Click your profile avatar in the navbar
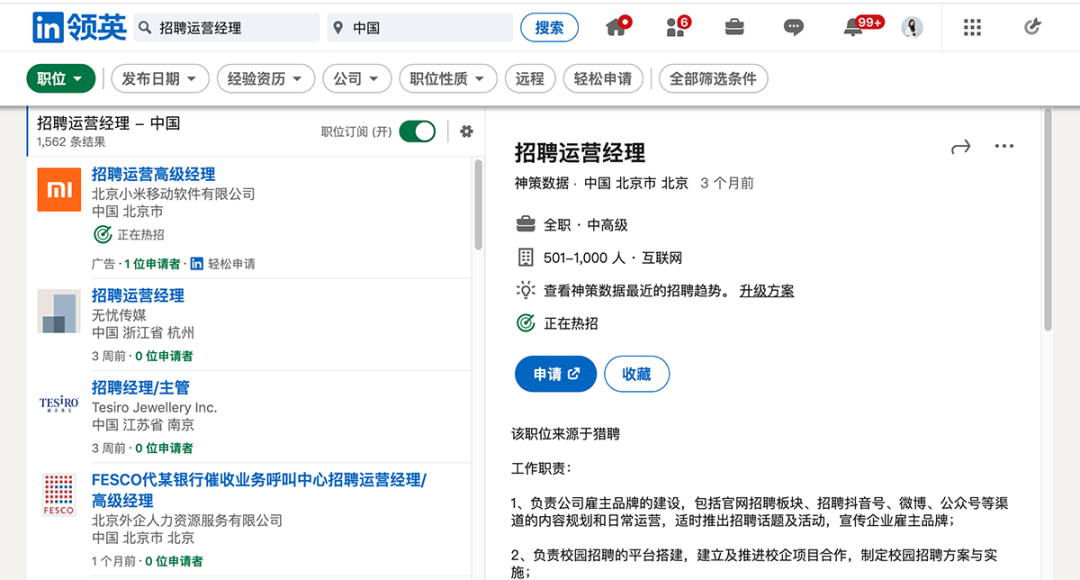This screenshot has width=1080, height=580. tap(911, 27)
